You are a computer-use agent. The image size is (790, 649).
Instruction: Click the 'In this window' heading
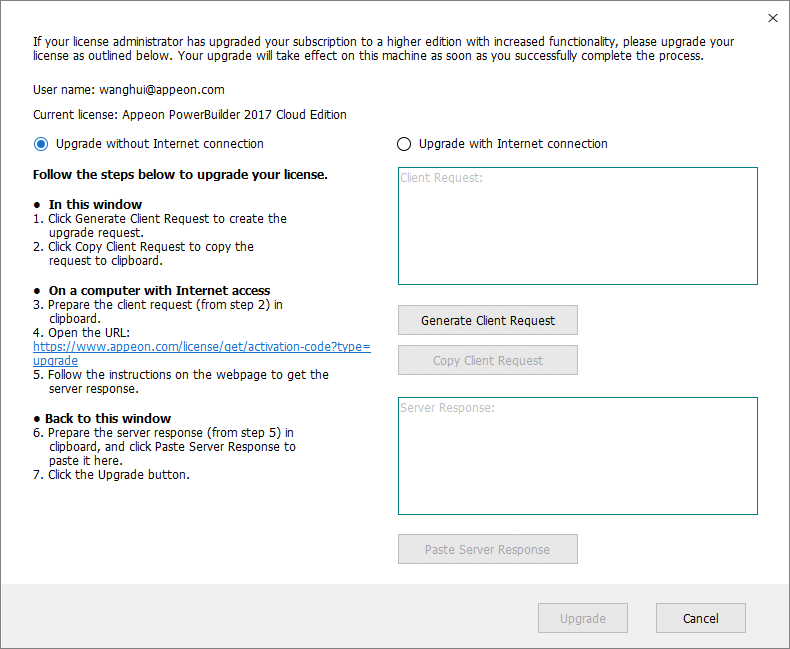point(95,205)
